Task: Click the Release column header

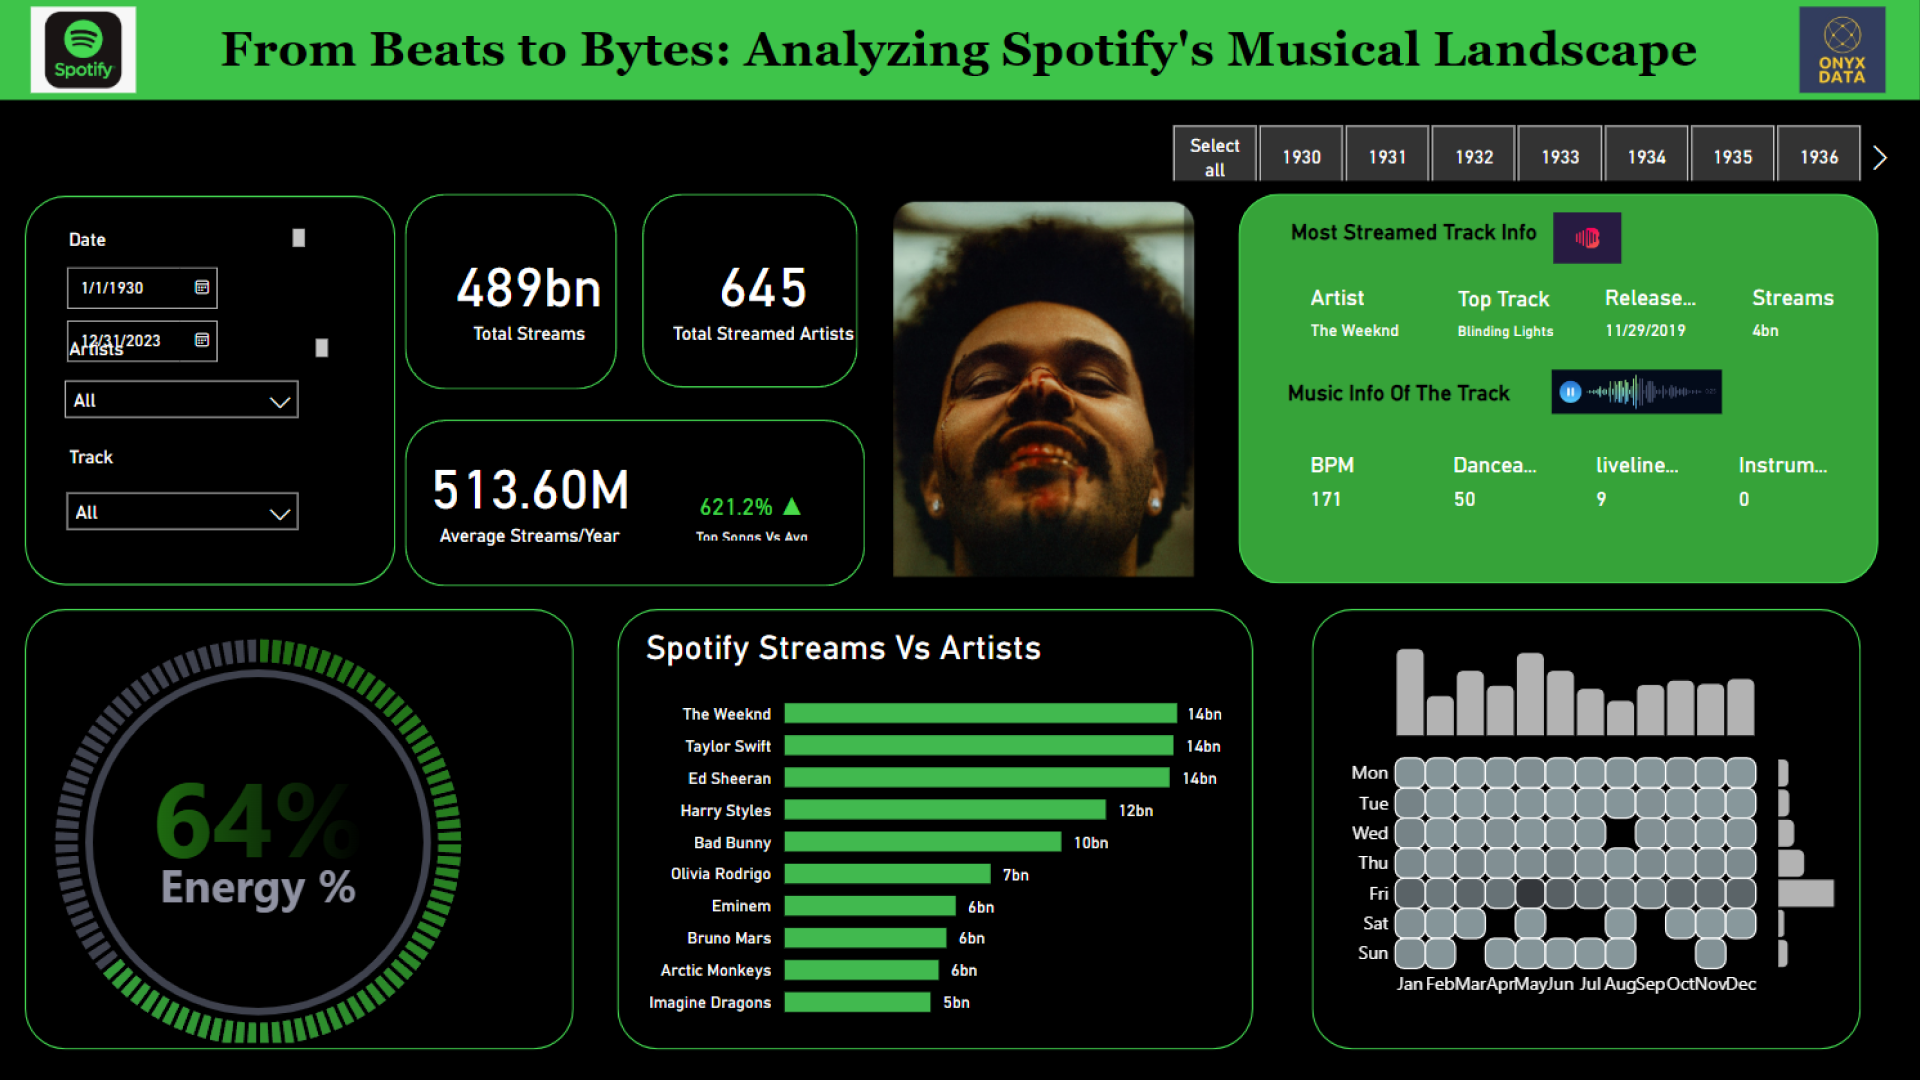Action: tap(1650, 298)
